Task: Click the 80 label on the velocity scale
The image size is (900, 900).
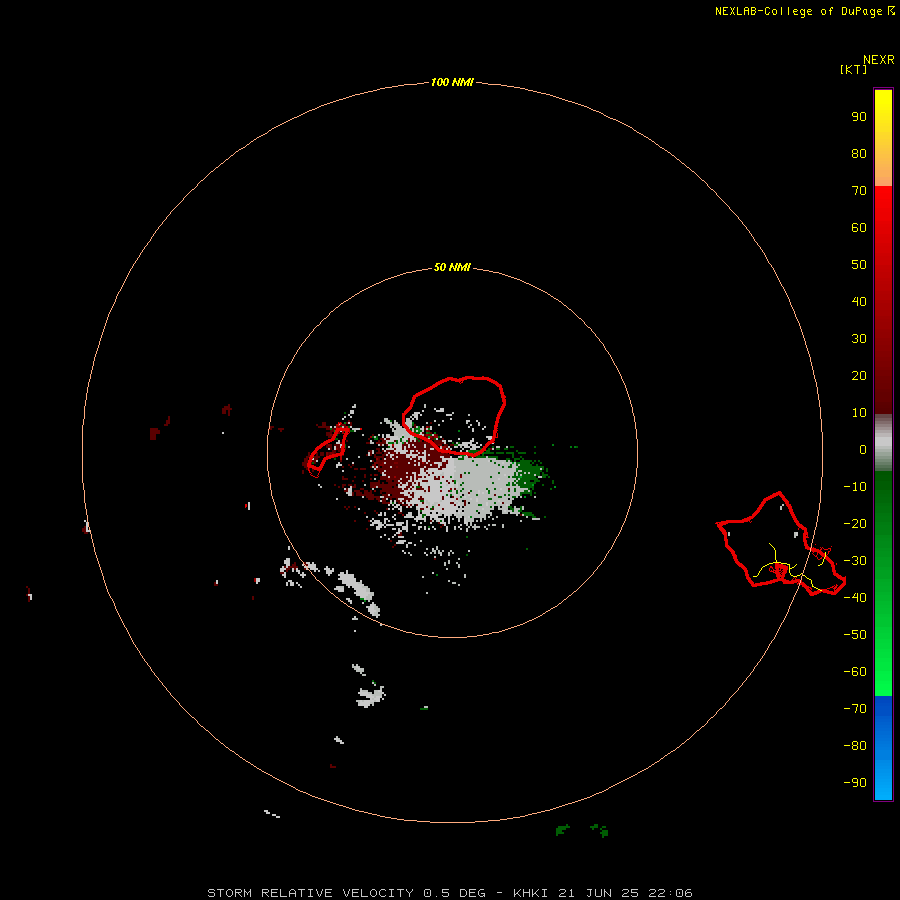Action: click(x=859, y=153)
